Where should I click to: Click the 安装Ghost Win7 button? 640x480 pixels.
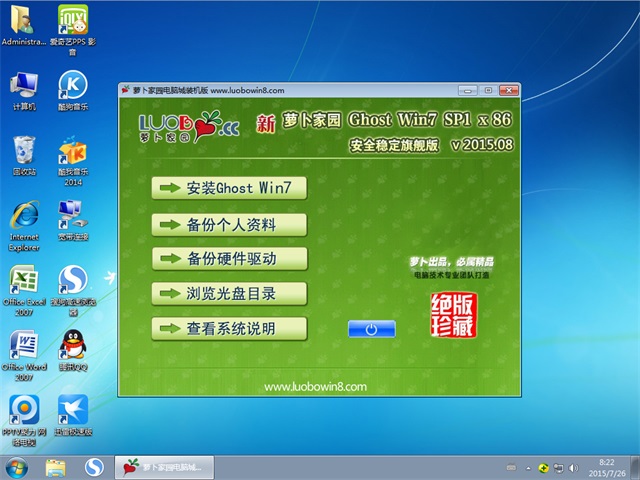(229, 188)
